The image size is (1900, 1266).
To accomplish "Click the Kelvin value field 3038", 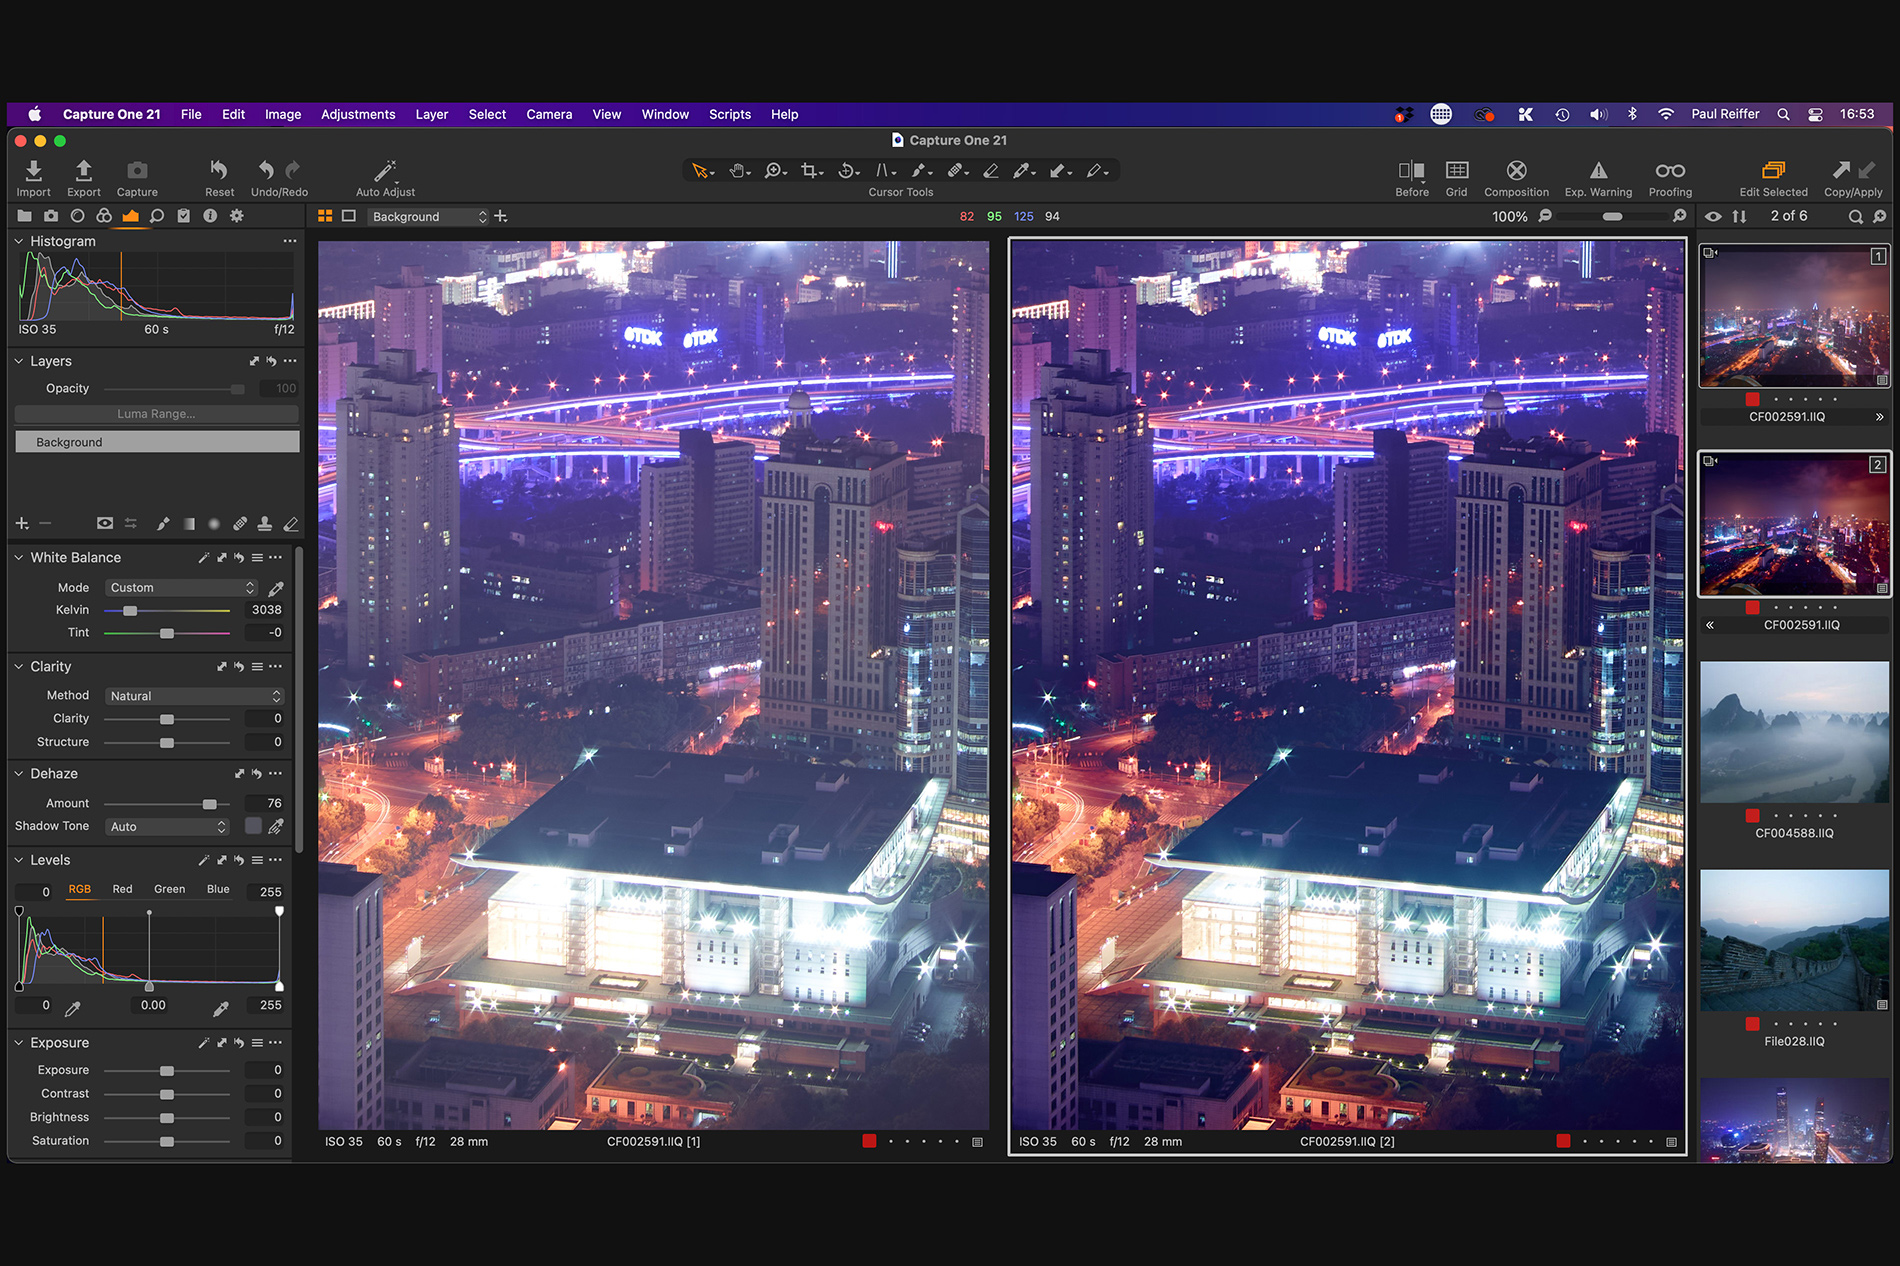I will [265, 610].
